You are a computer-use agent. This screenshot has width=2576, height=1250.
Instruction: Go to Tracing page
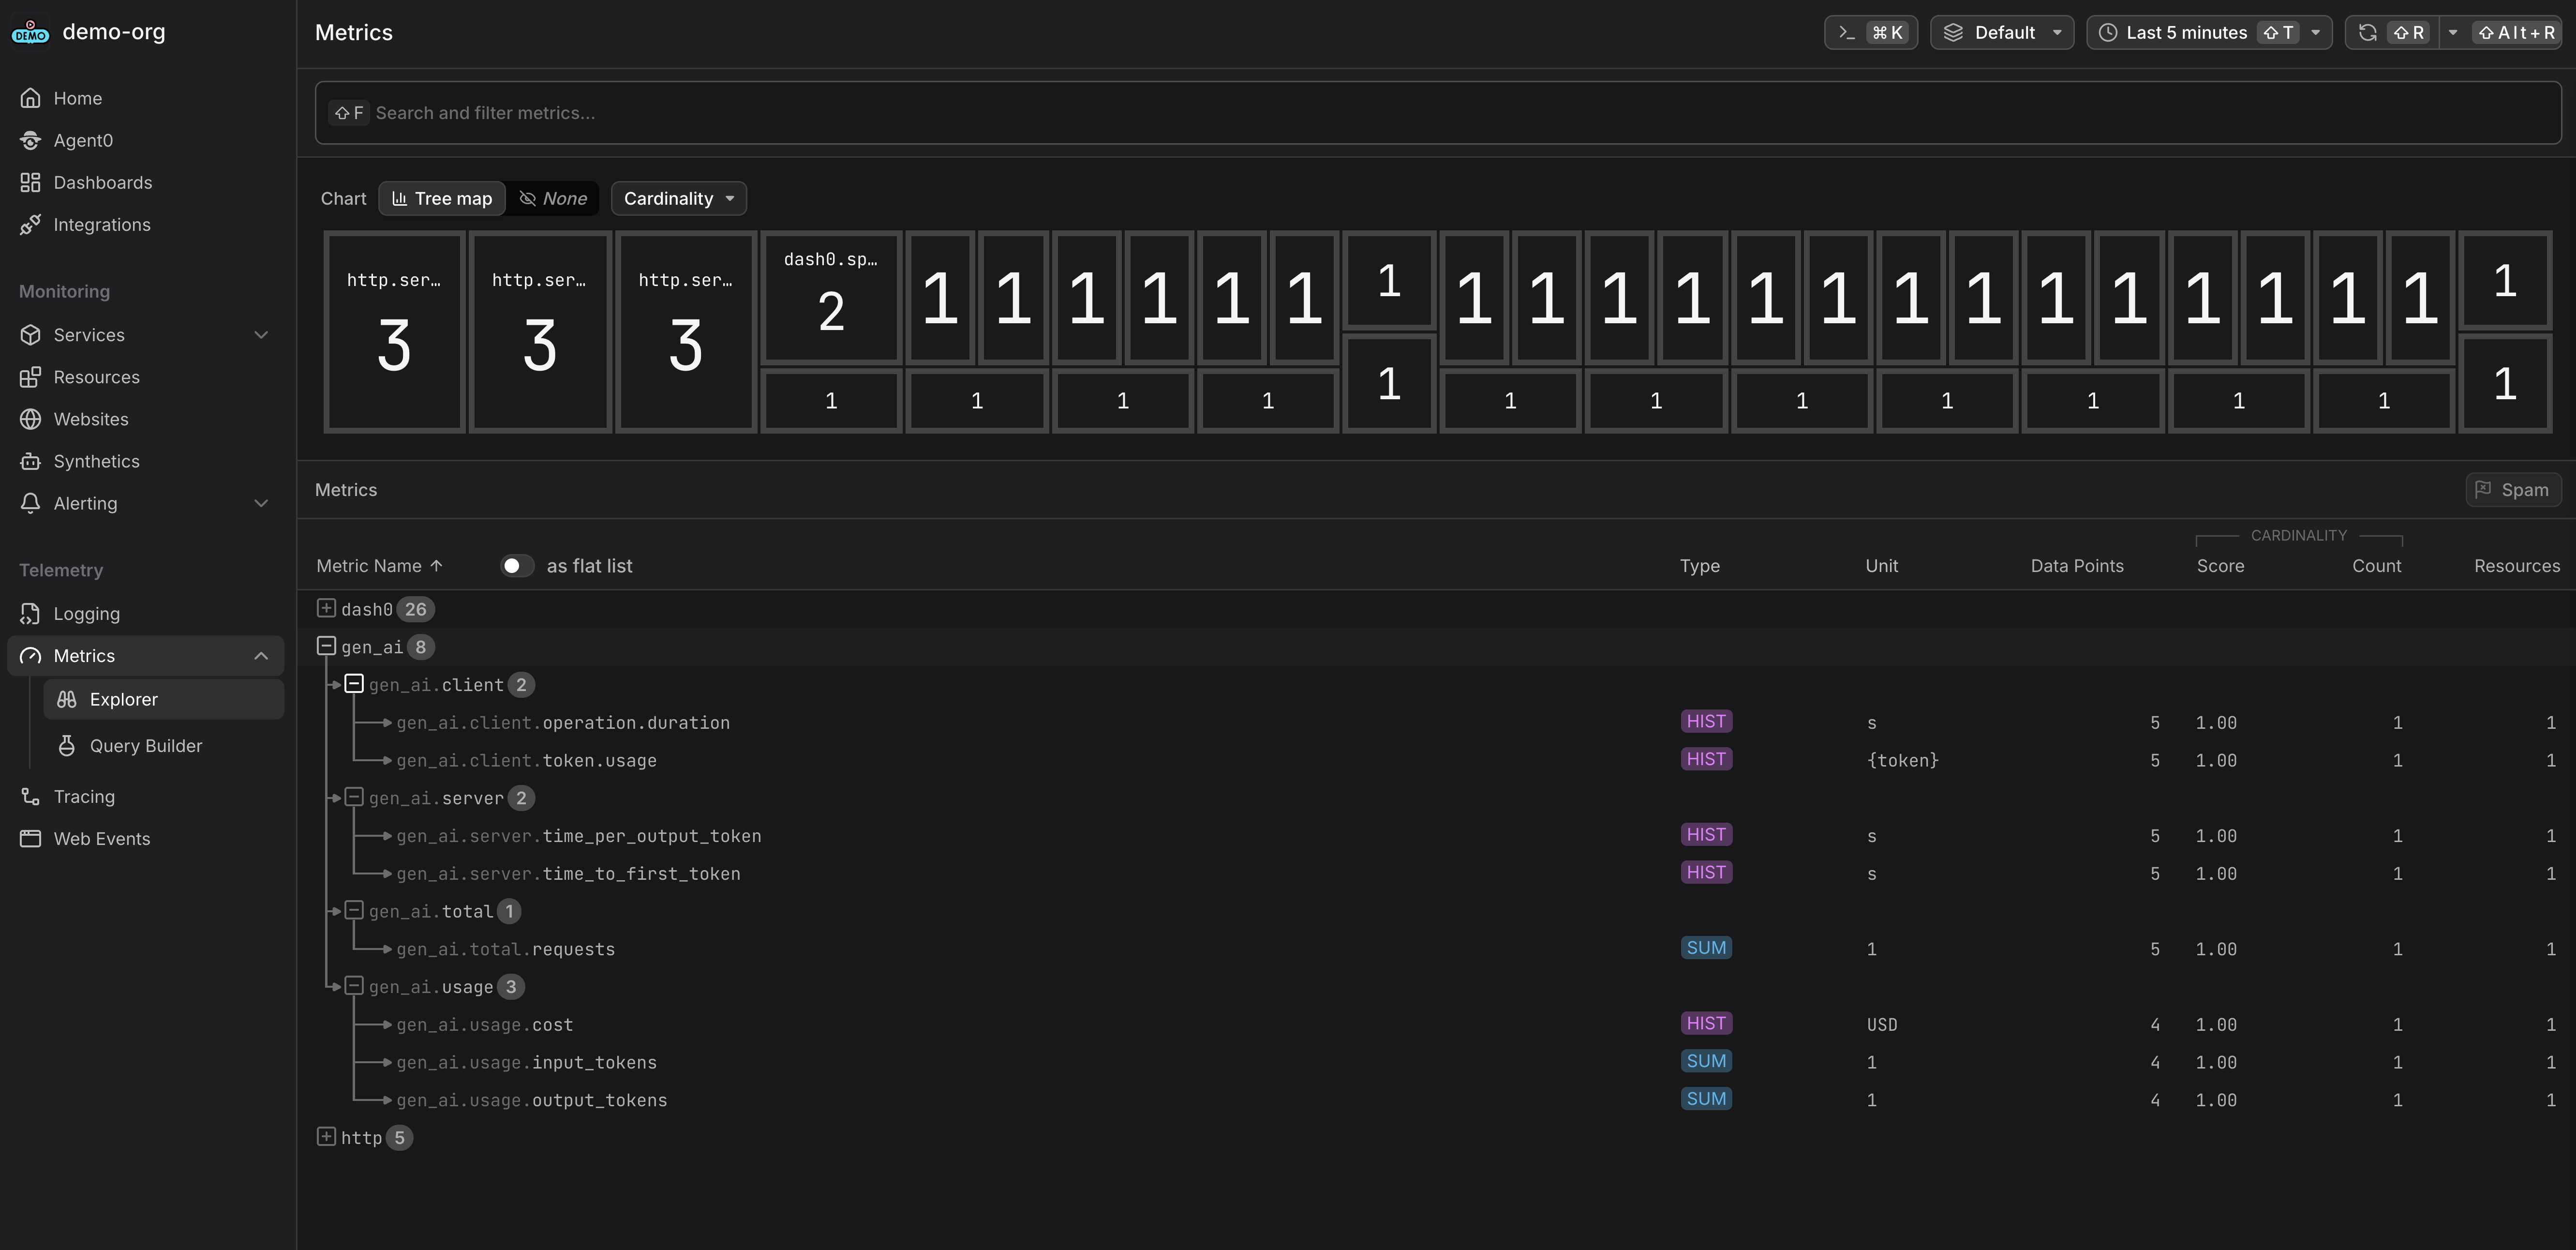pyautogui.click(x=84, y=797)
